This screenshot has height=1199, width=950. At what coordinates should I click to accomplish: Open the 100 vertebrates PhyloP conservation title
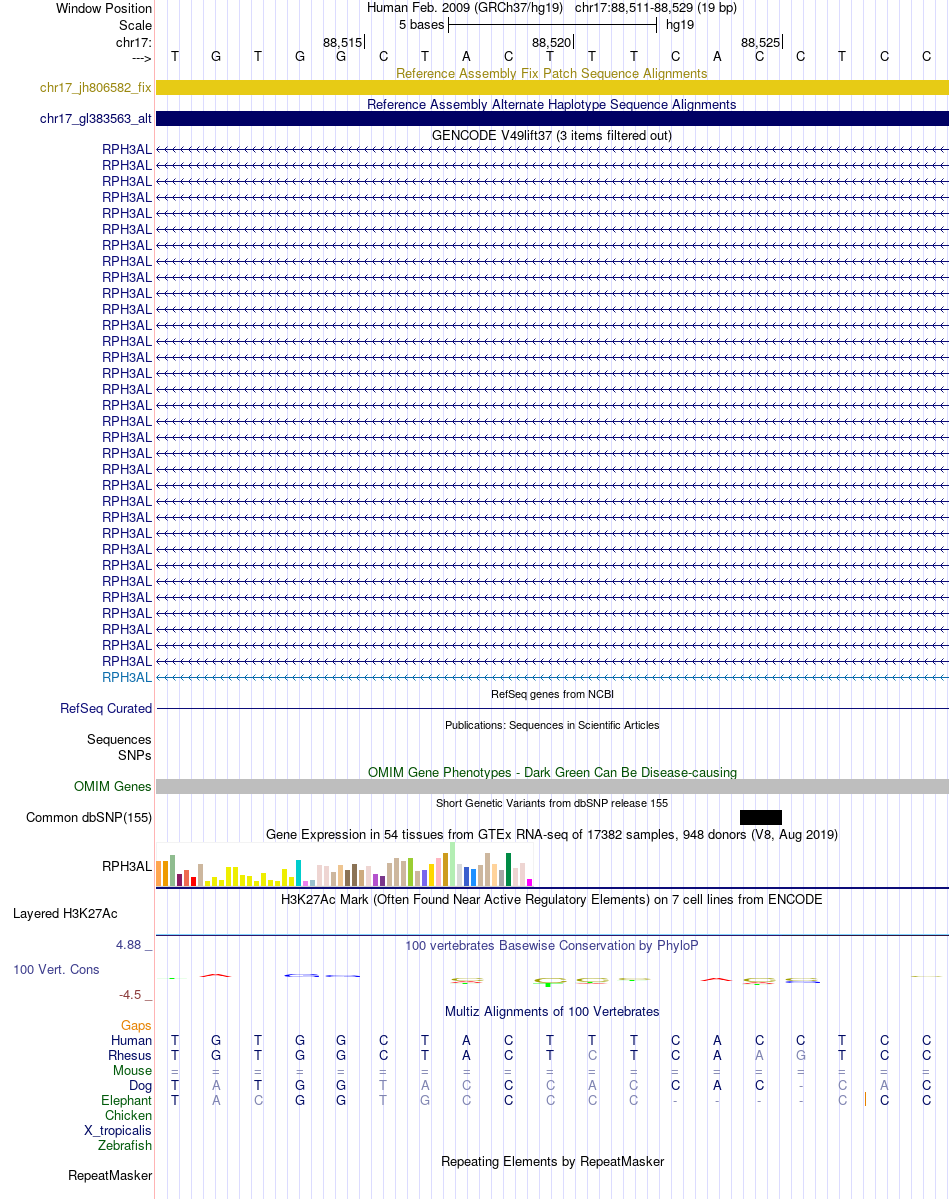tap(551, 946)
